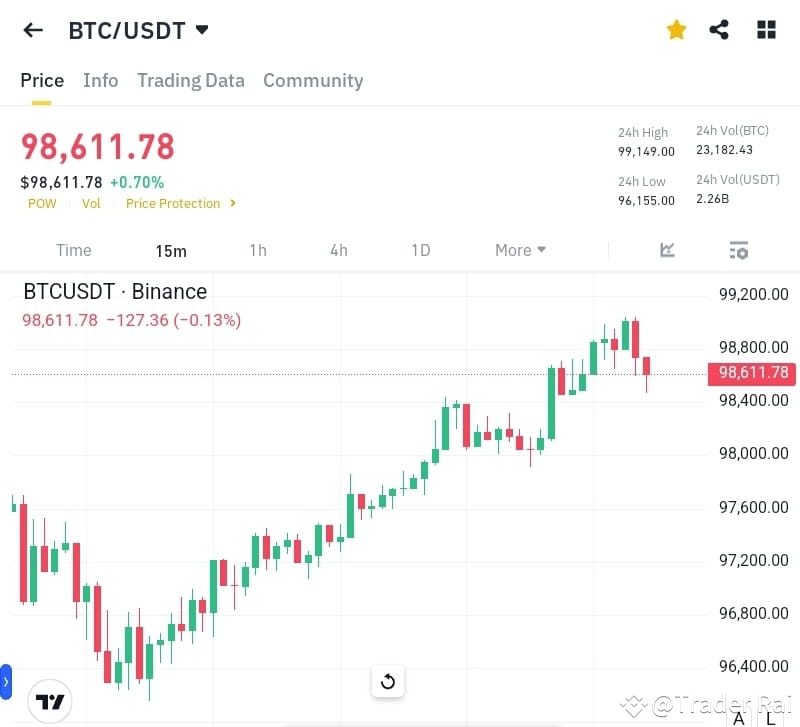Open the apps grid icon
Viewport: 800px width, 727px height.
click(x=766, y=29)
